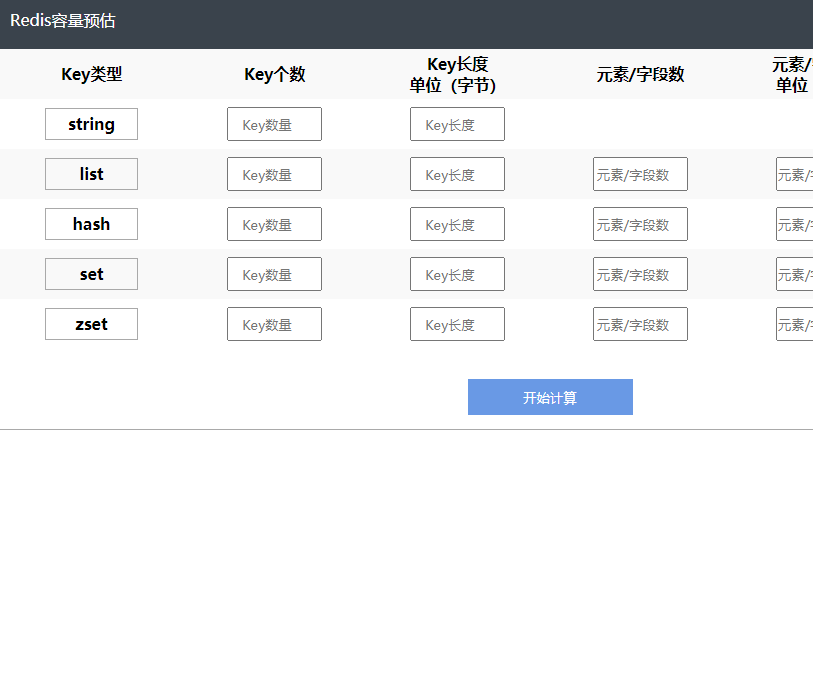Click the partially visible hash element size field
Viewport: 813px width, 690px height.
[x=795, y=224]
